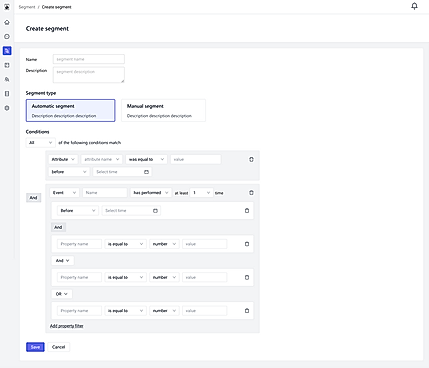Open the settings gear in sidebar
429x368 pixels.
(7, 108)
